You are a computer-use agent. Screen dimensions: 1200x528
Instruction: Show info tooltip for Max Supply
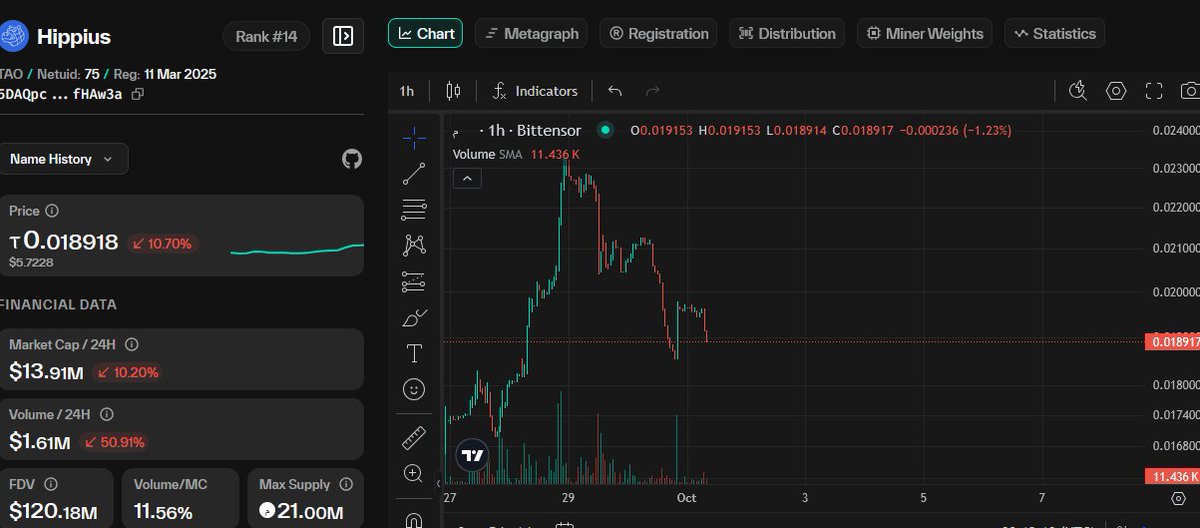[344, 484]
